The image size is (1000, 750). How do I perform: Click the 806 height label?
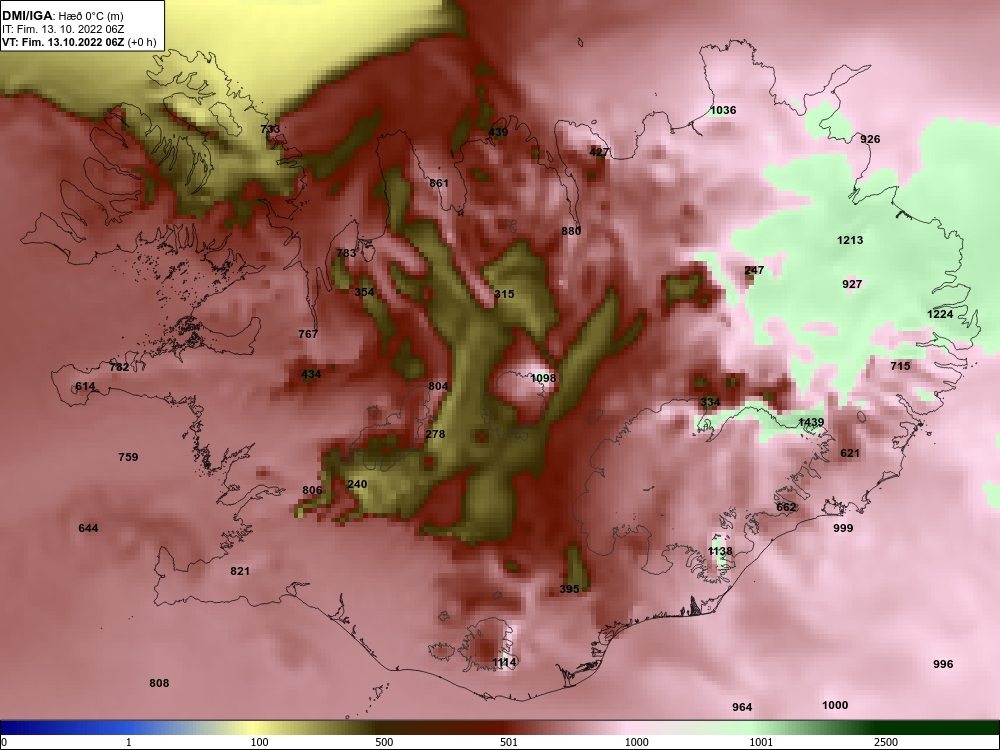pos(312,490)
